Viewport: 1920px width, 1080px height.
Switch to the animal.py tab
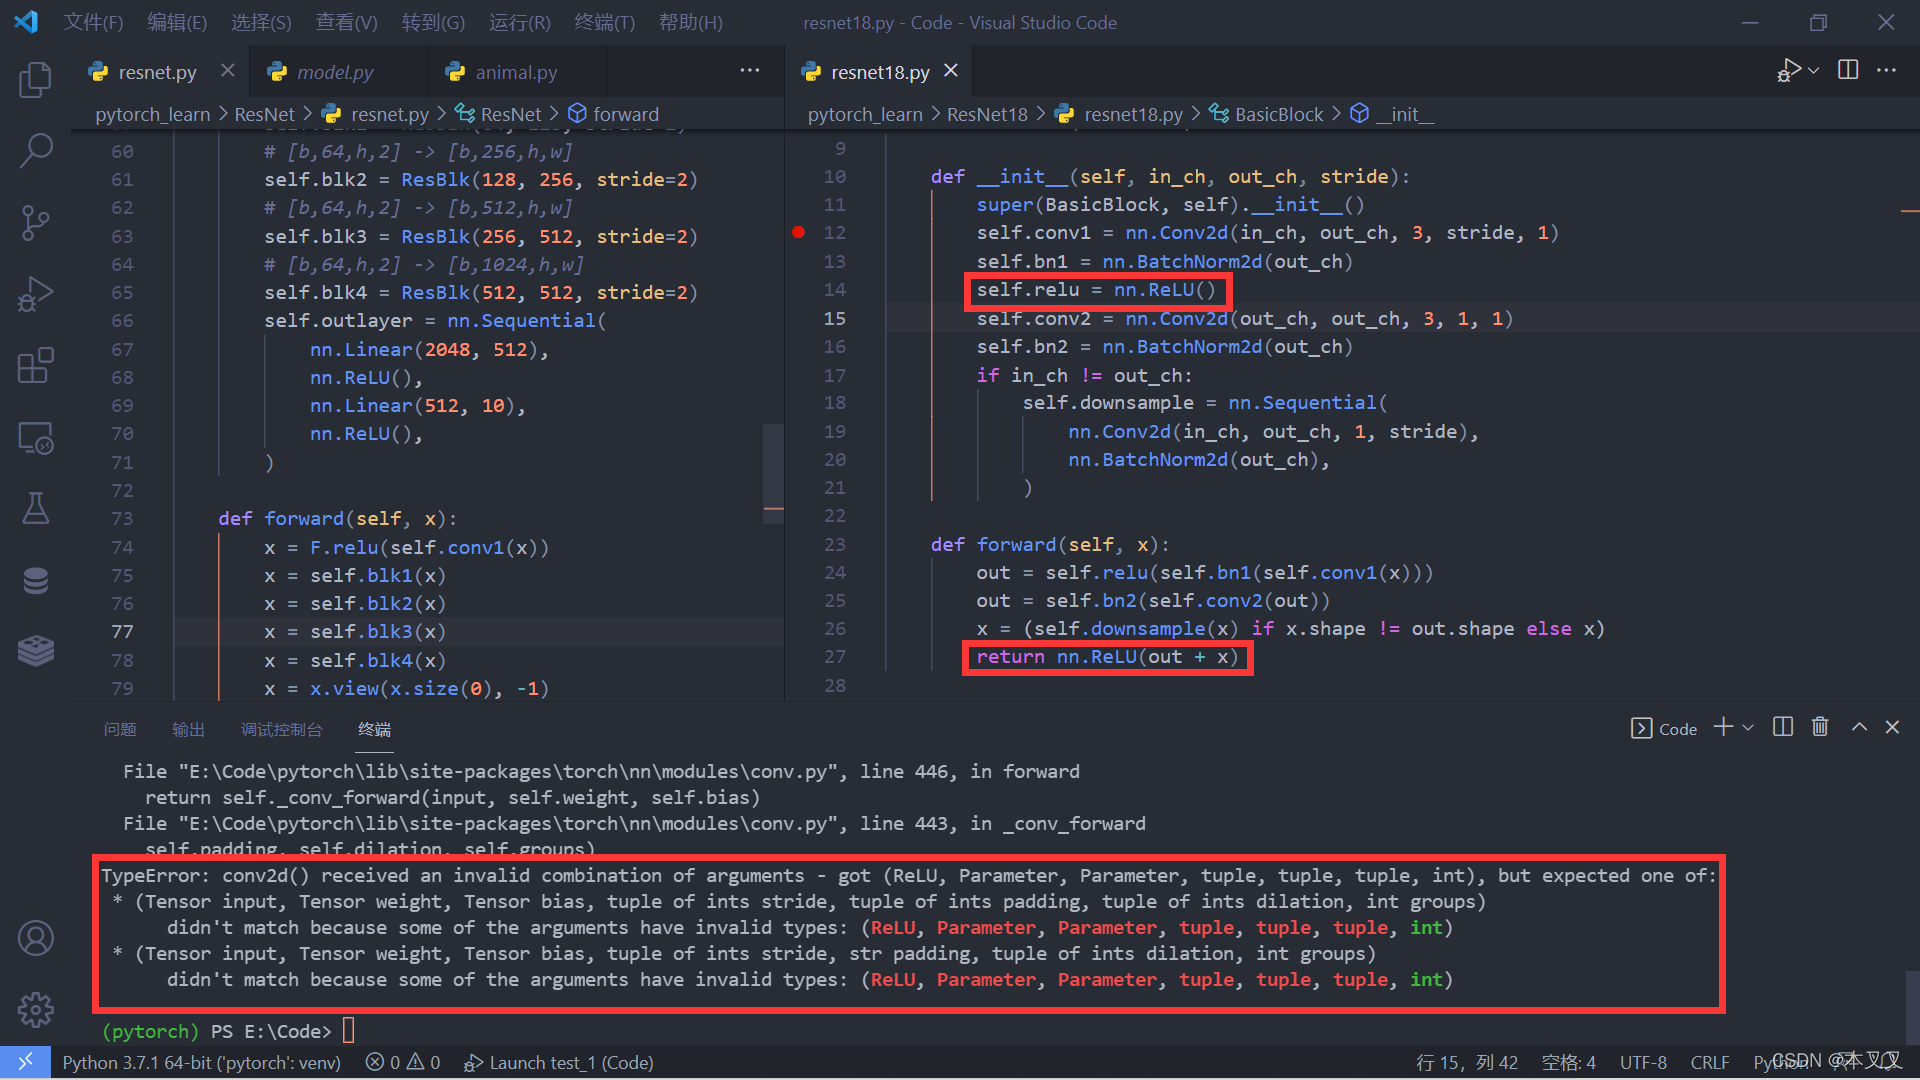[x=514, y=71]
